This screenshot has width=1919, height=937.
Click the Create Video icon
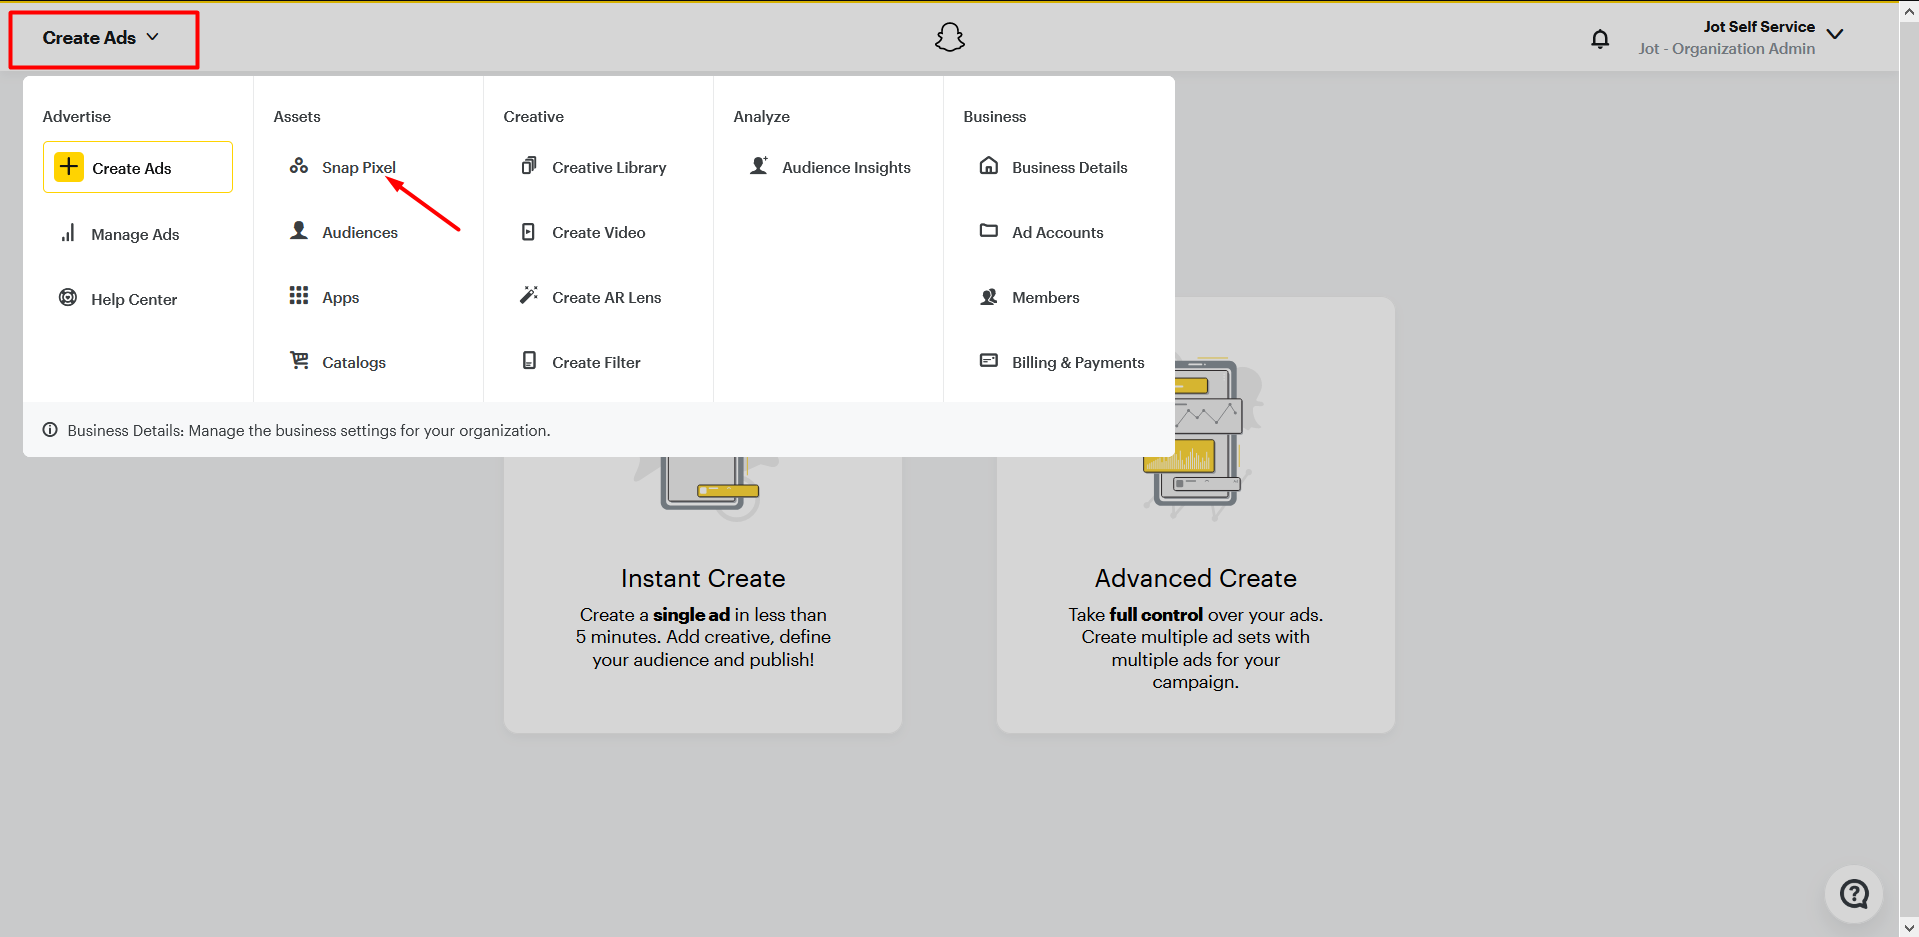(x=529, y=232)
